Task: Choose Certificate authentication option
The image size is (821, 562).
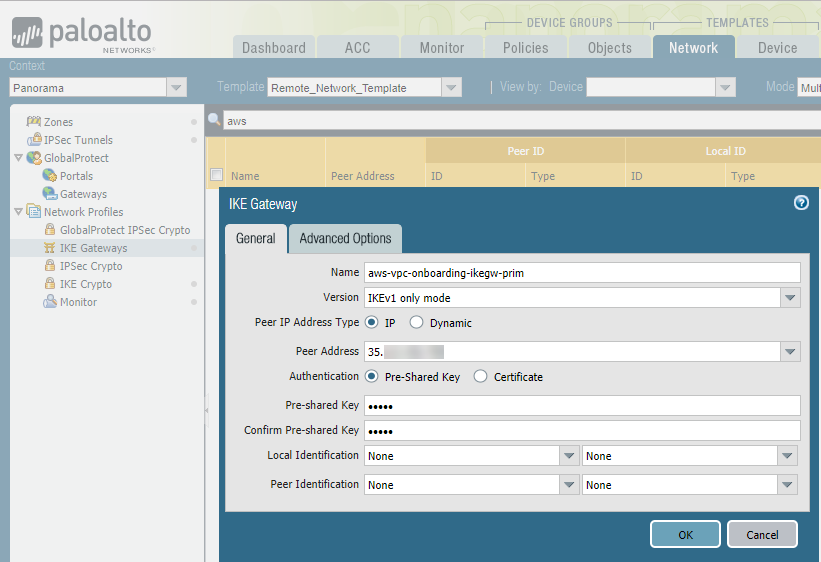Action: tap(481, 377)
